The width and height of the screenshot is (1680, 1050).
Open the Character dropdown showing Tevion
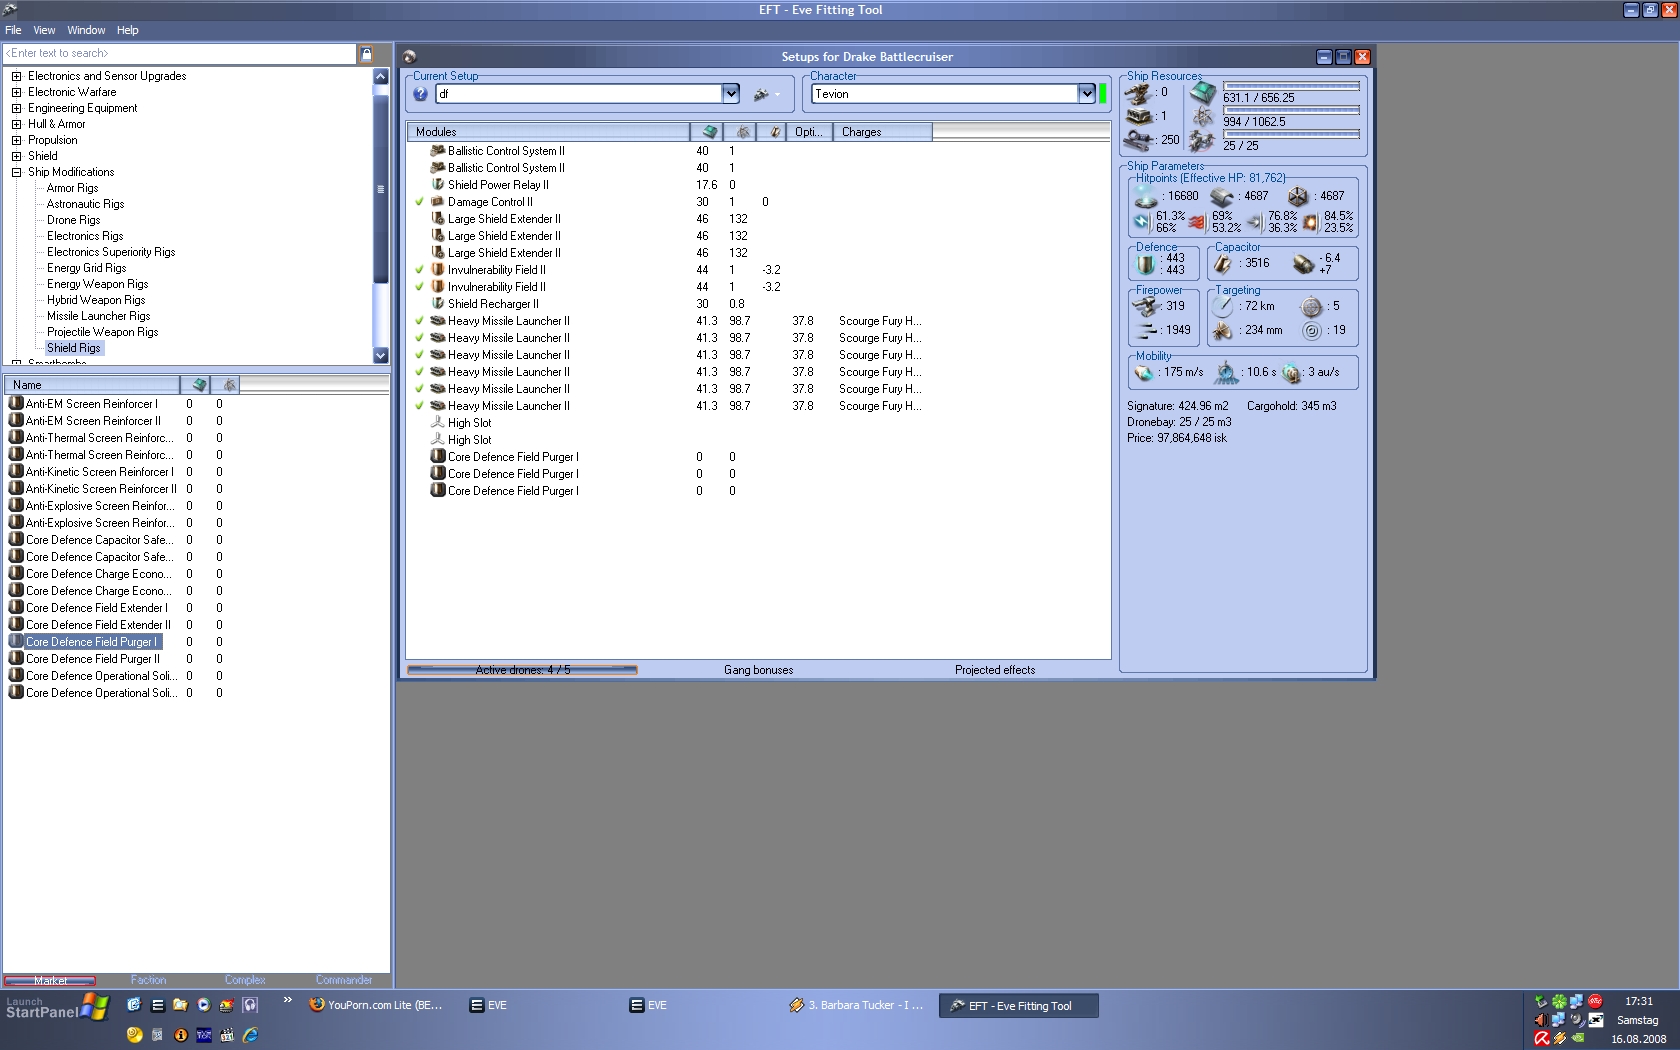tap(1087, 94)
